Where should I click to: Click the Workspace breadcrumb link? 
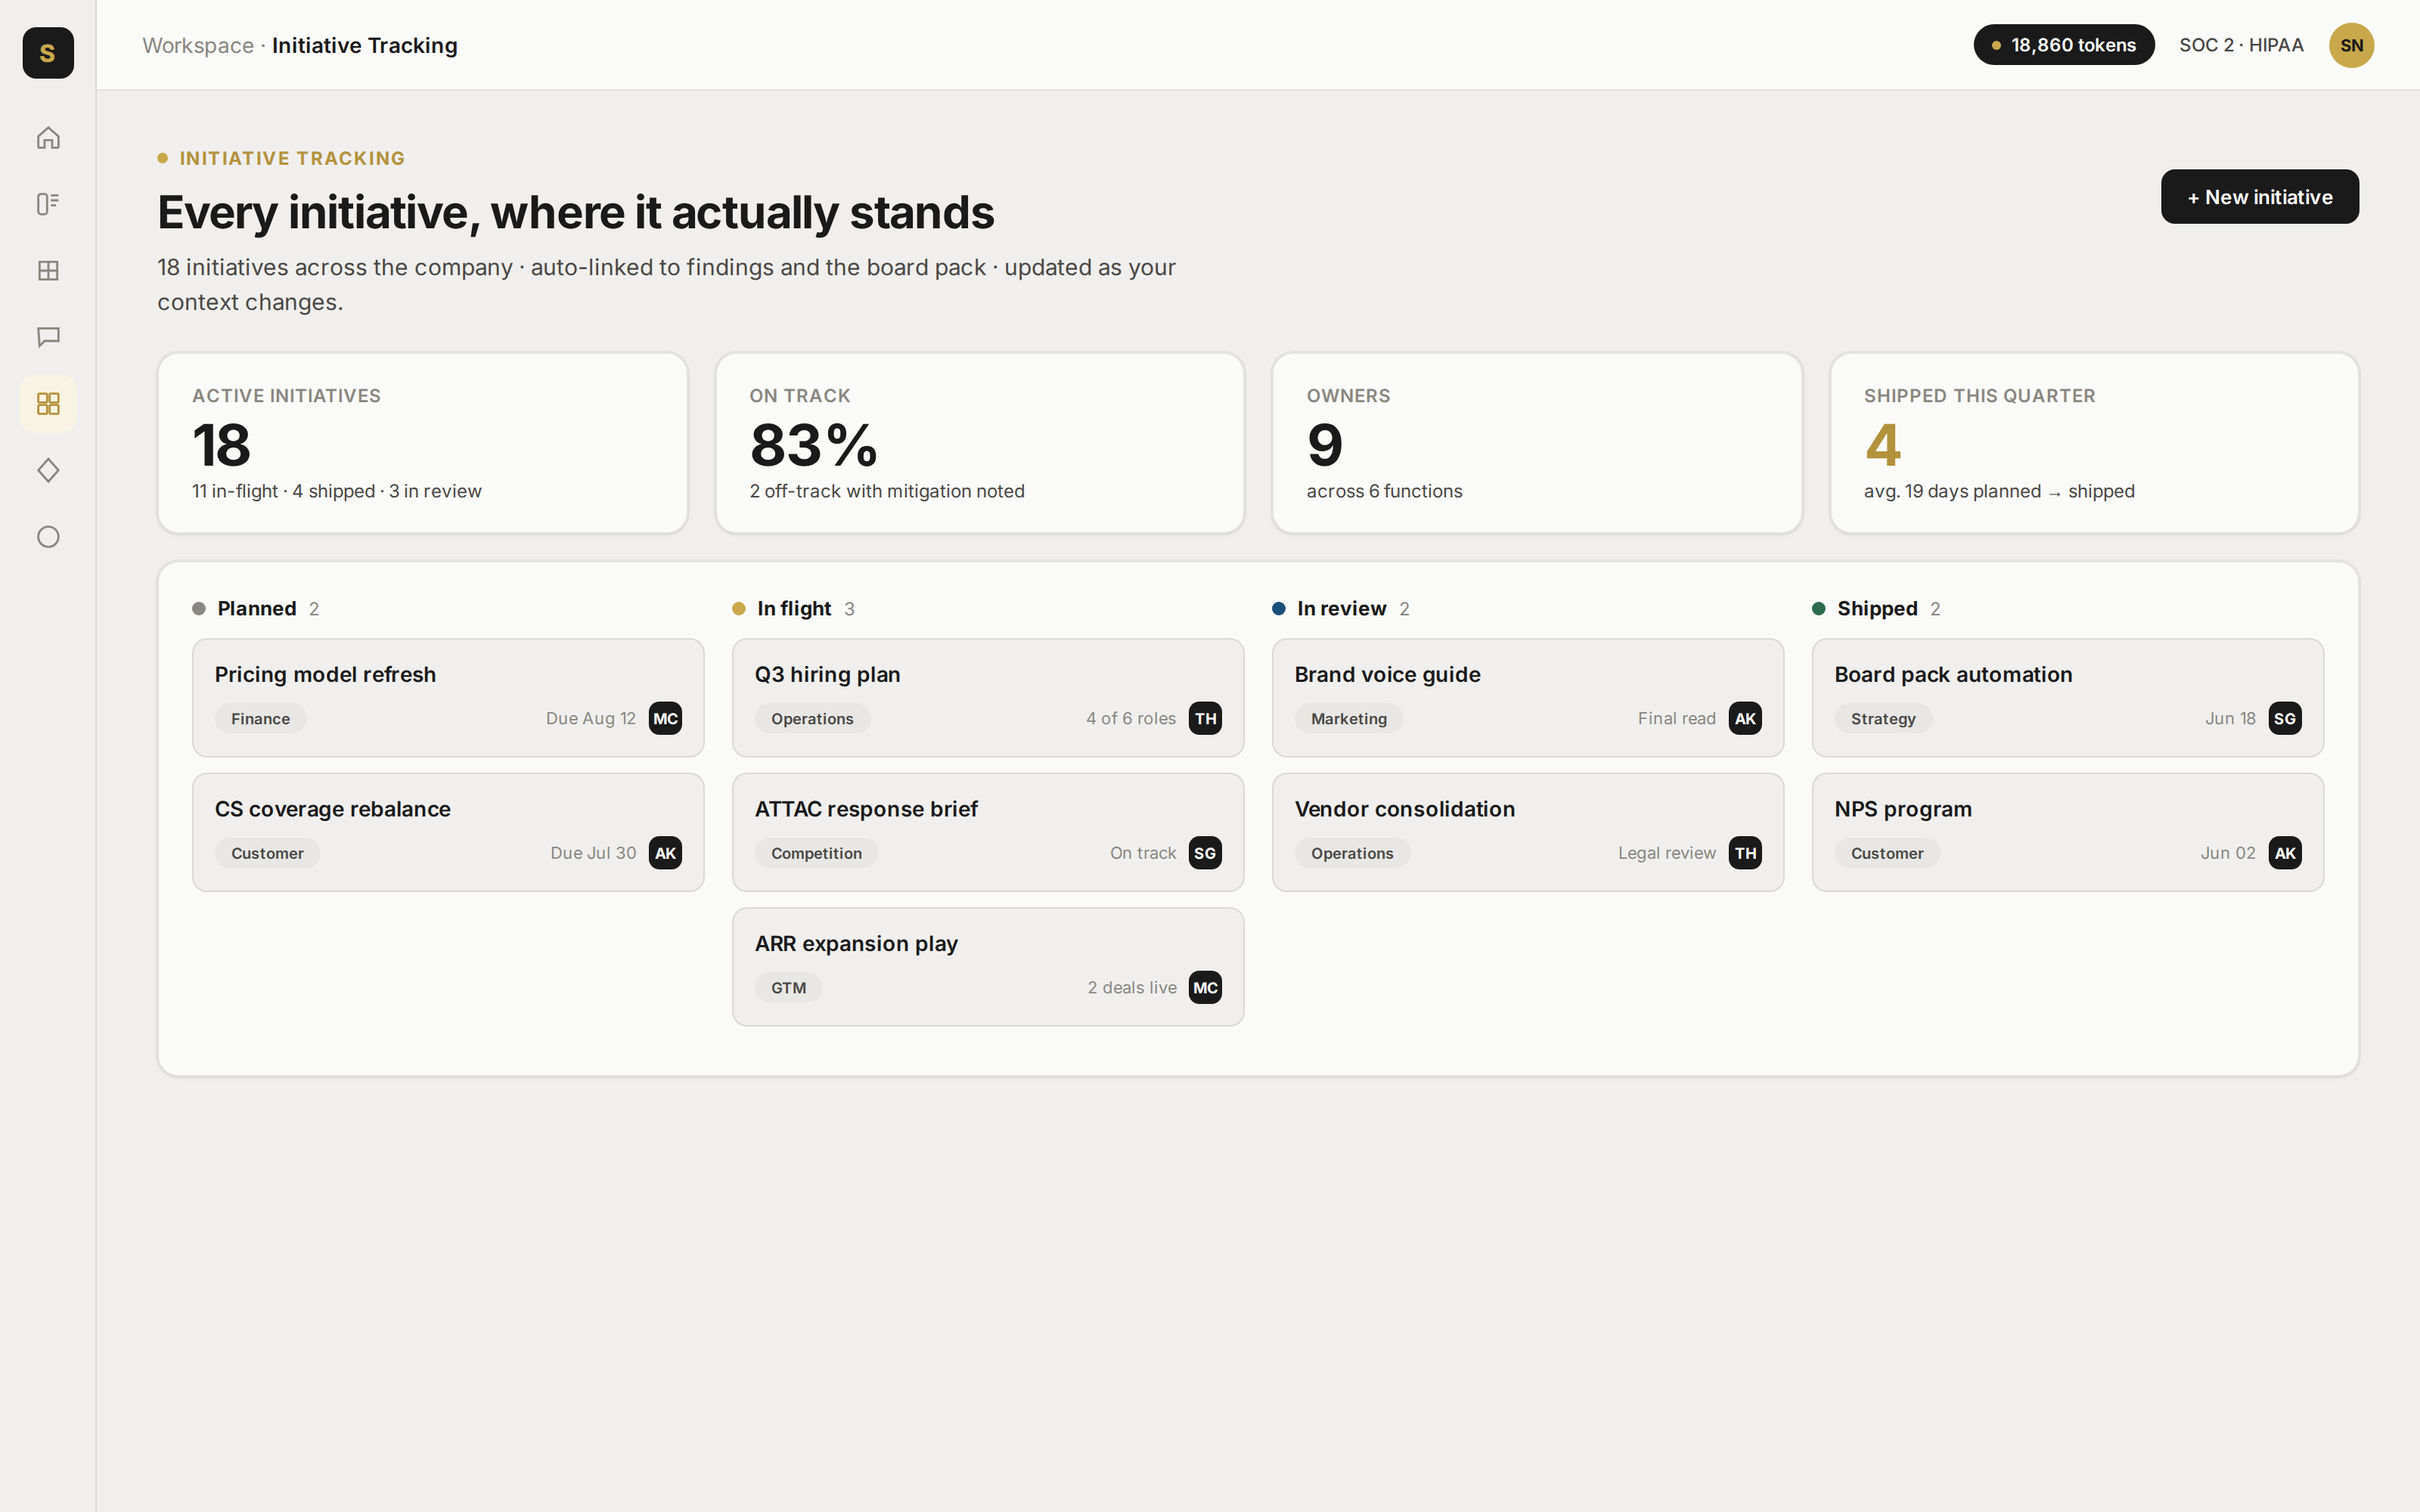198,45
